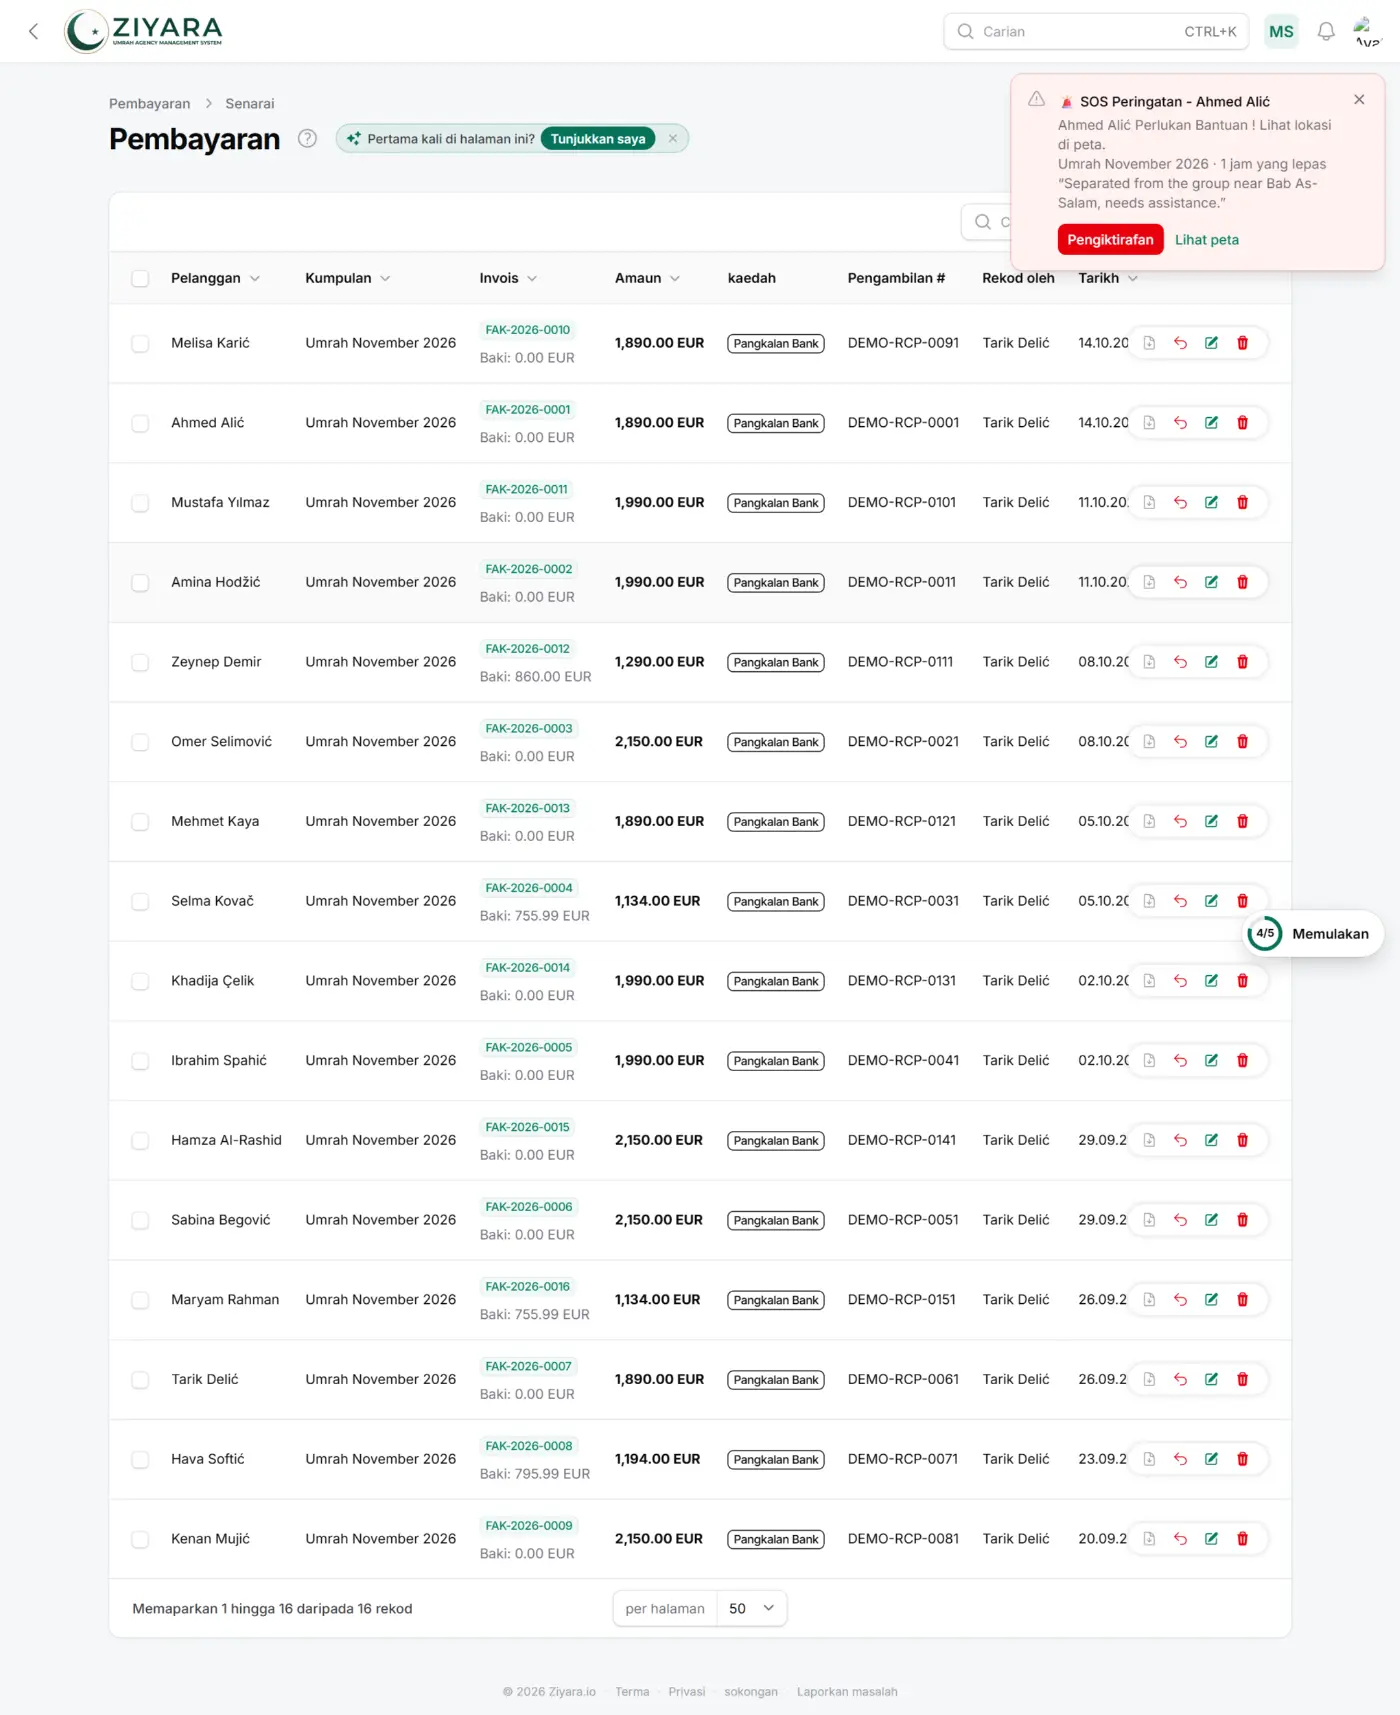The image size is (1400, 1715).
Task: Open the Terma footer link
Action: coord(632,1692)
